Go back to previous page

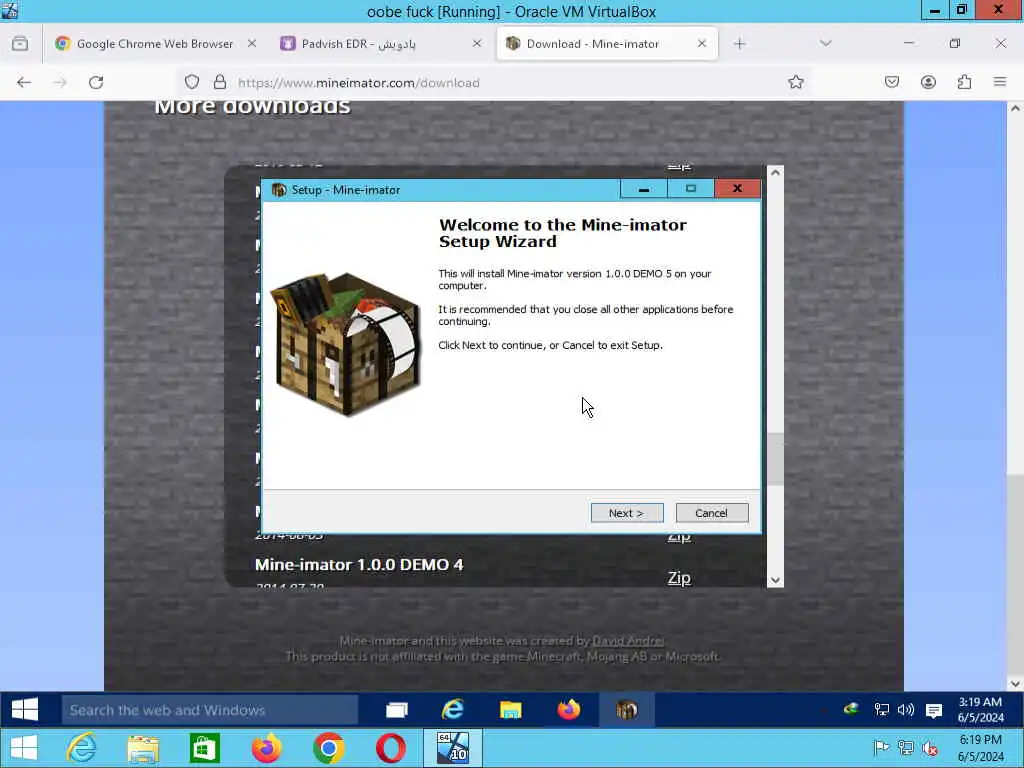[24, 82]
